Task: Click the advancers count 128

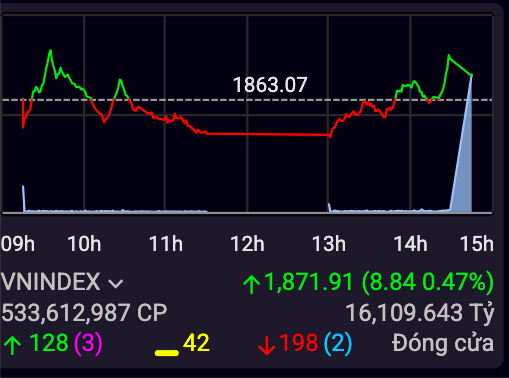Action: point(49,343)
